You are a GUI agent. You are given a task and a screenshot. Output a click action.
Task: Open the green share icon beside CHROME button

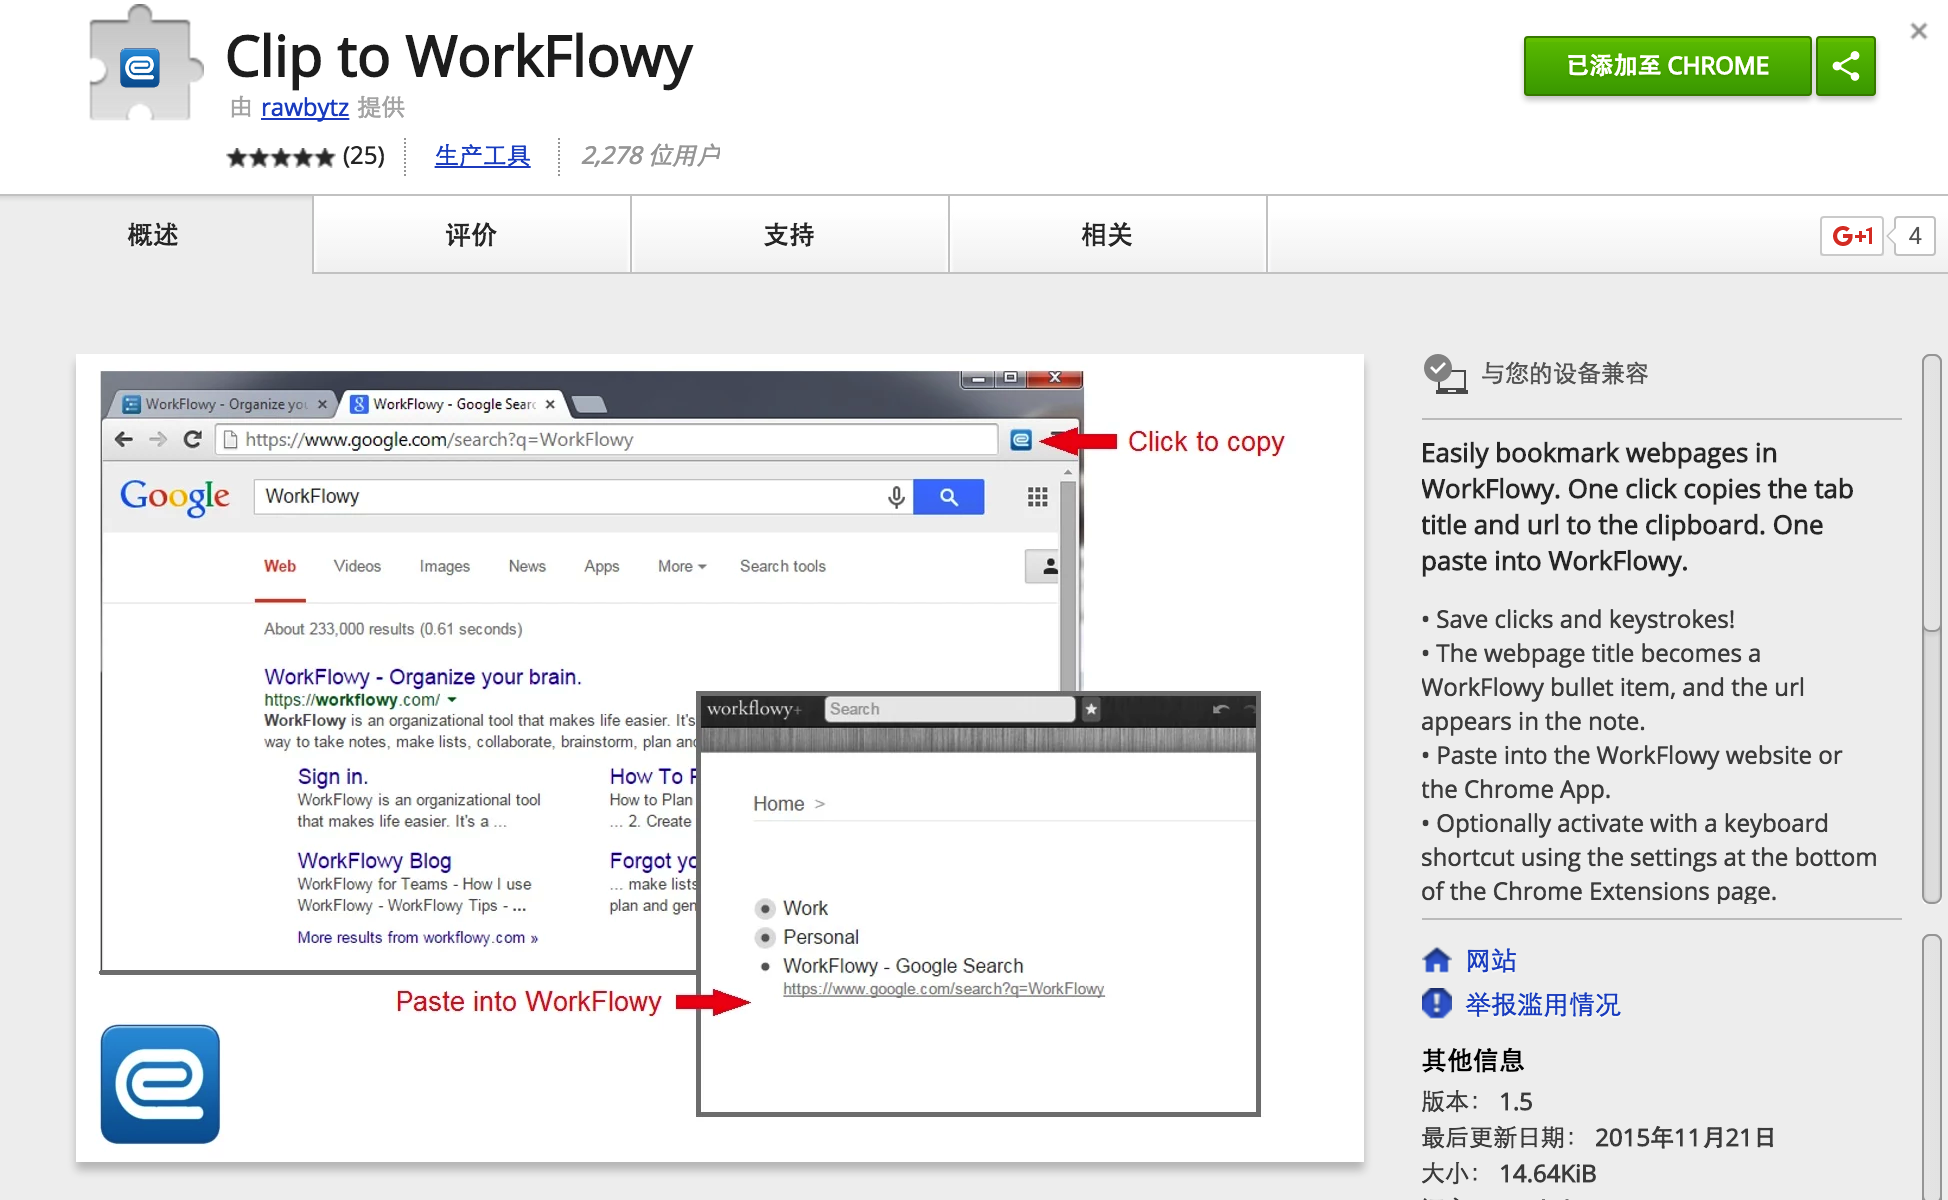click(x=1845, y=65)
